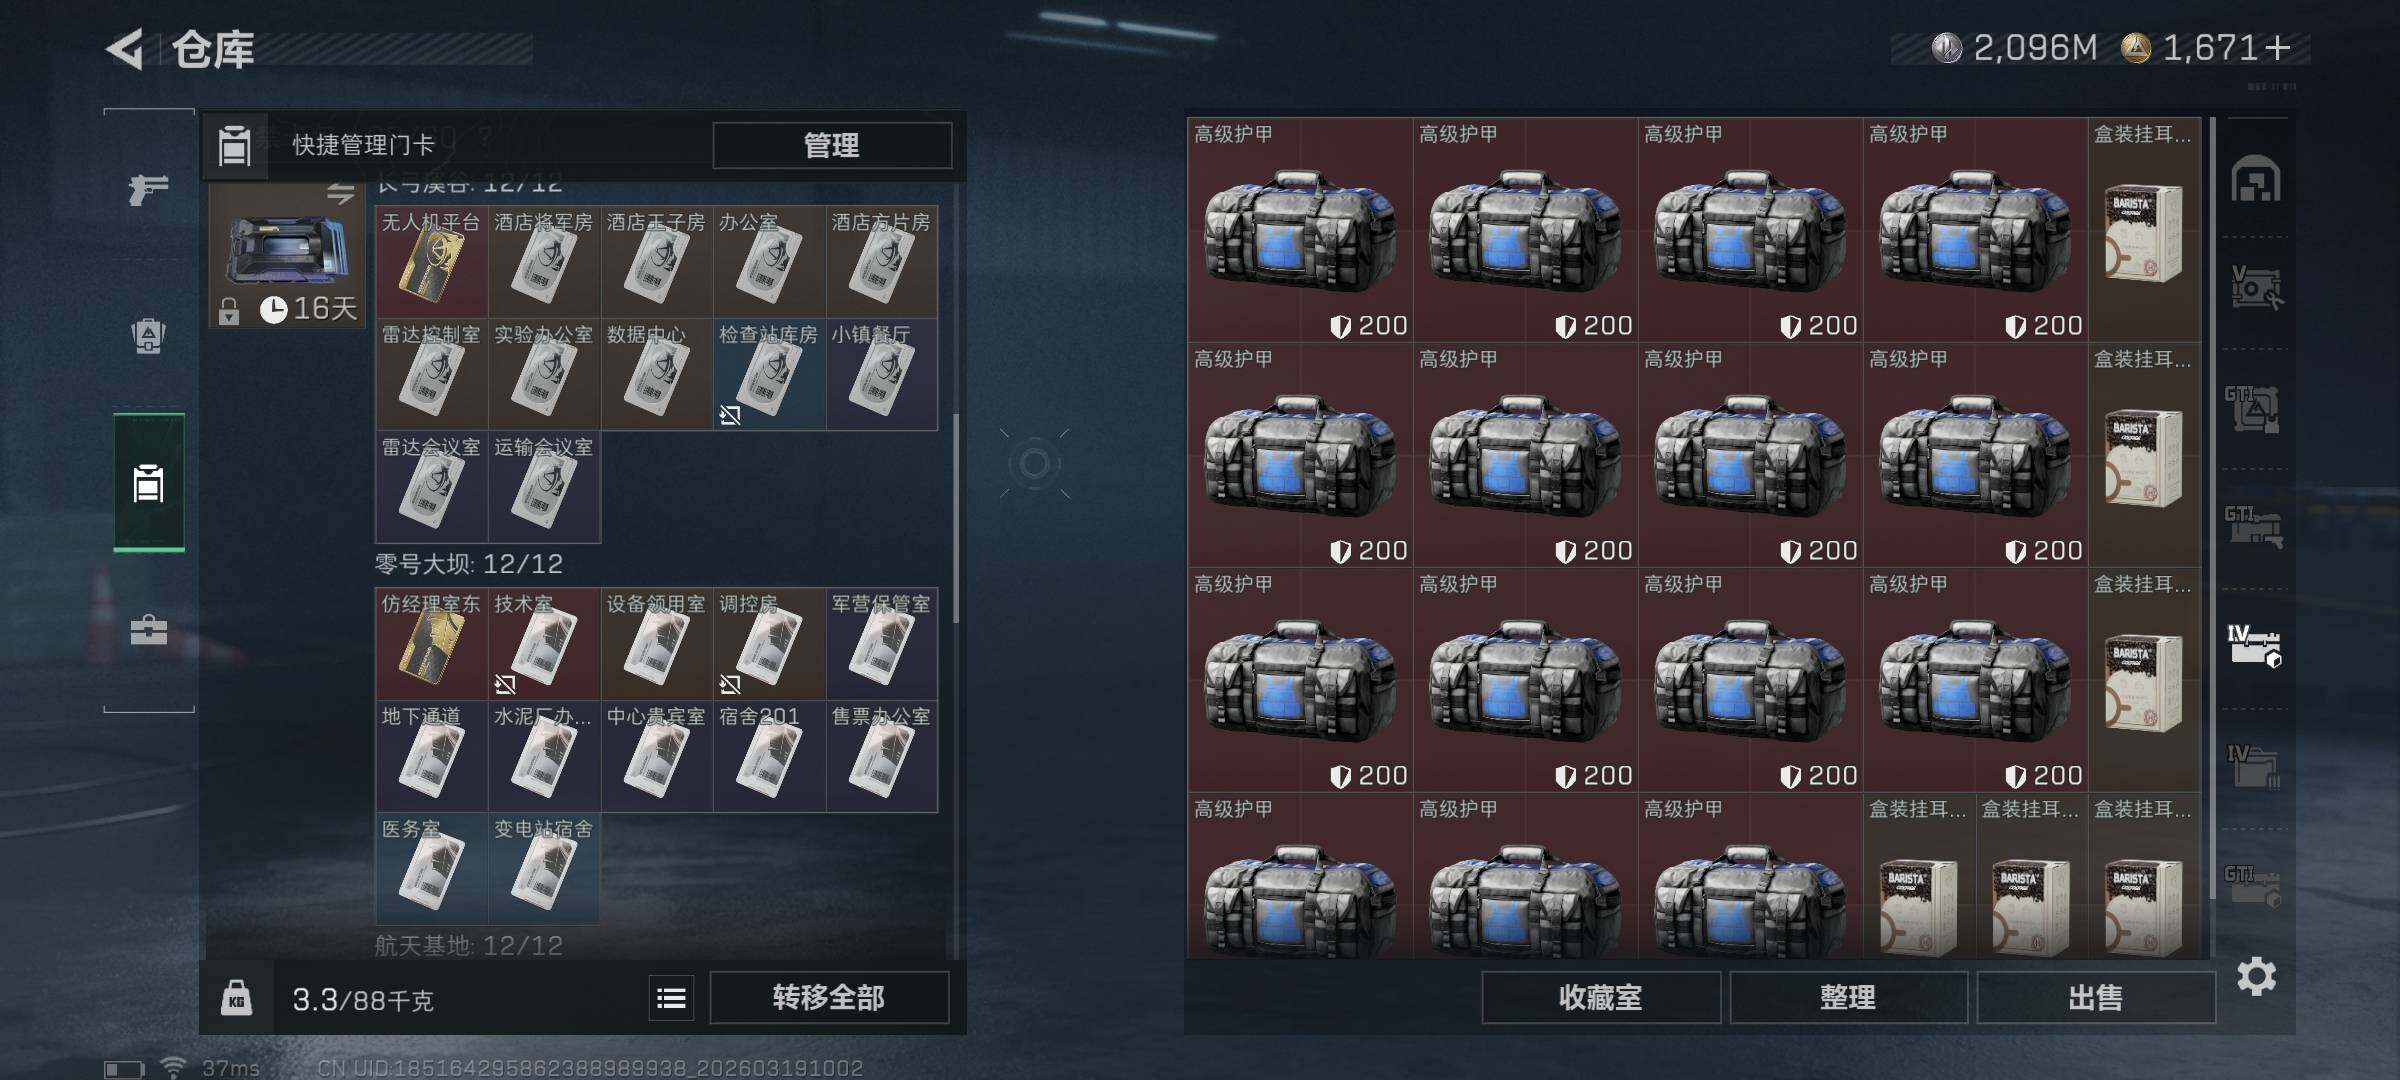Open the 收藏室 collection room
The height and width of the screenshot is (1080, 2400).
(1601, 998)
